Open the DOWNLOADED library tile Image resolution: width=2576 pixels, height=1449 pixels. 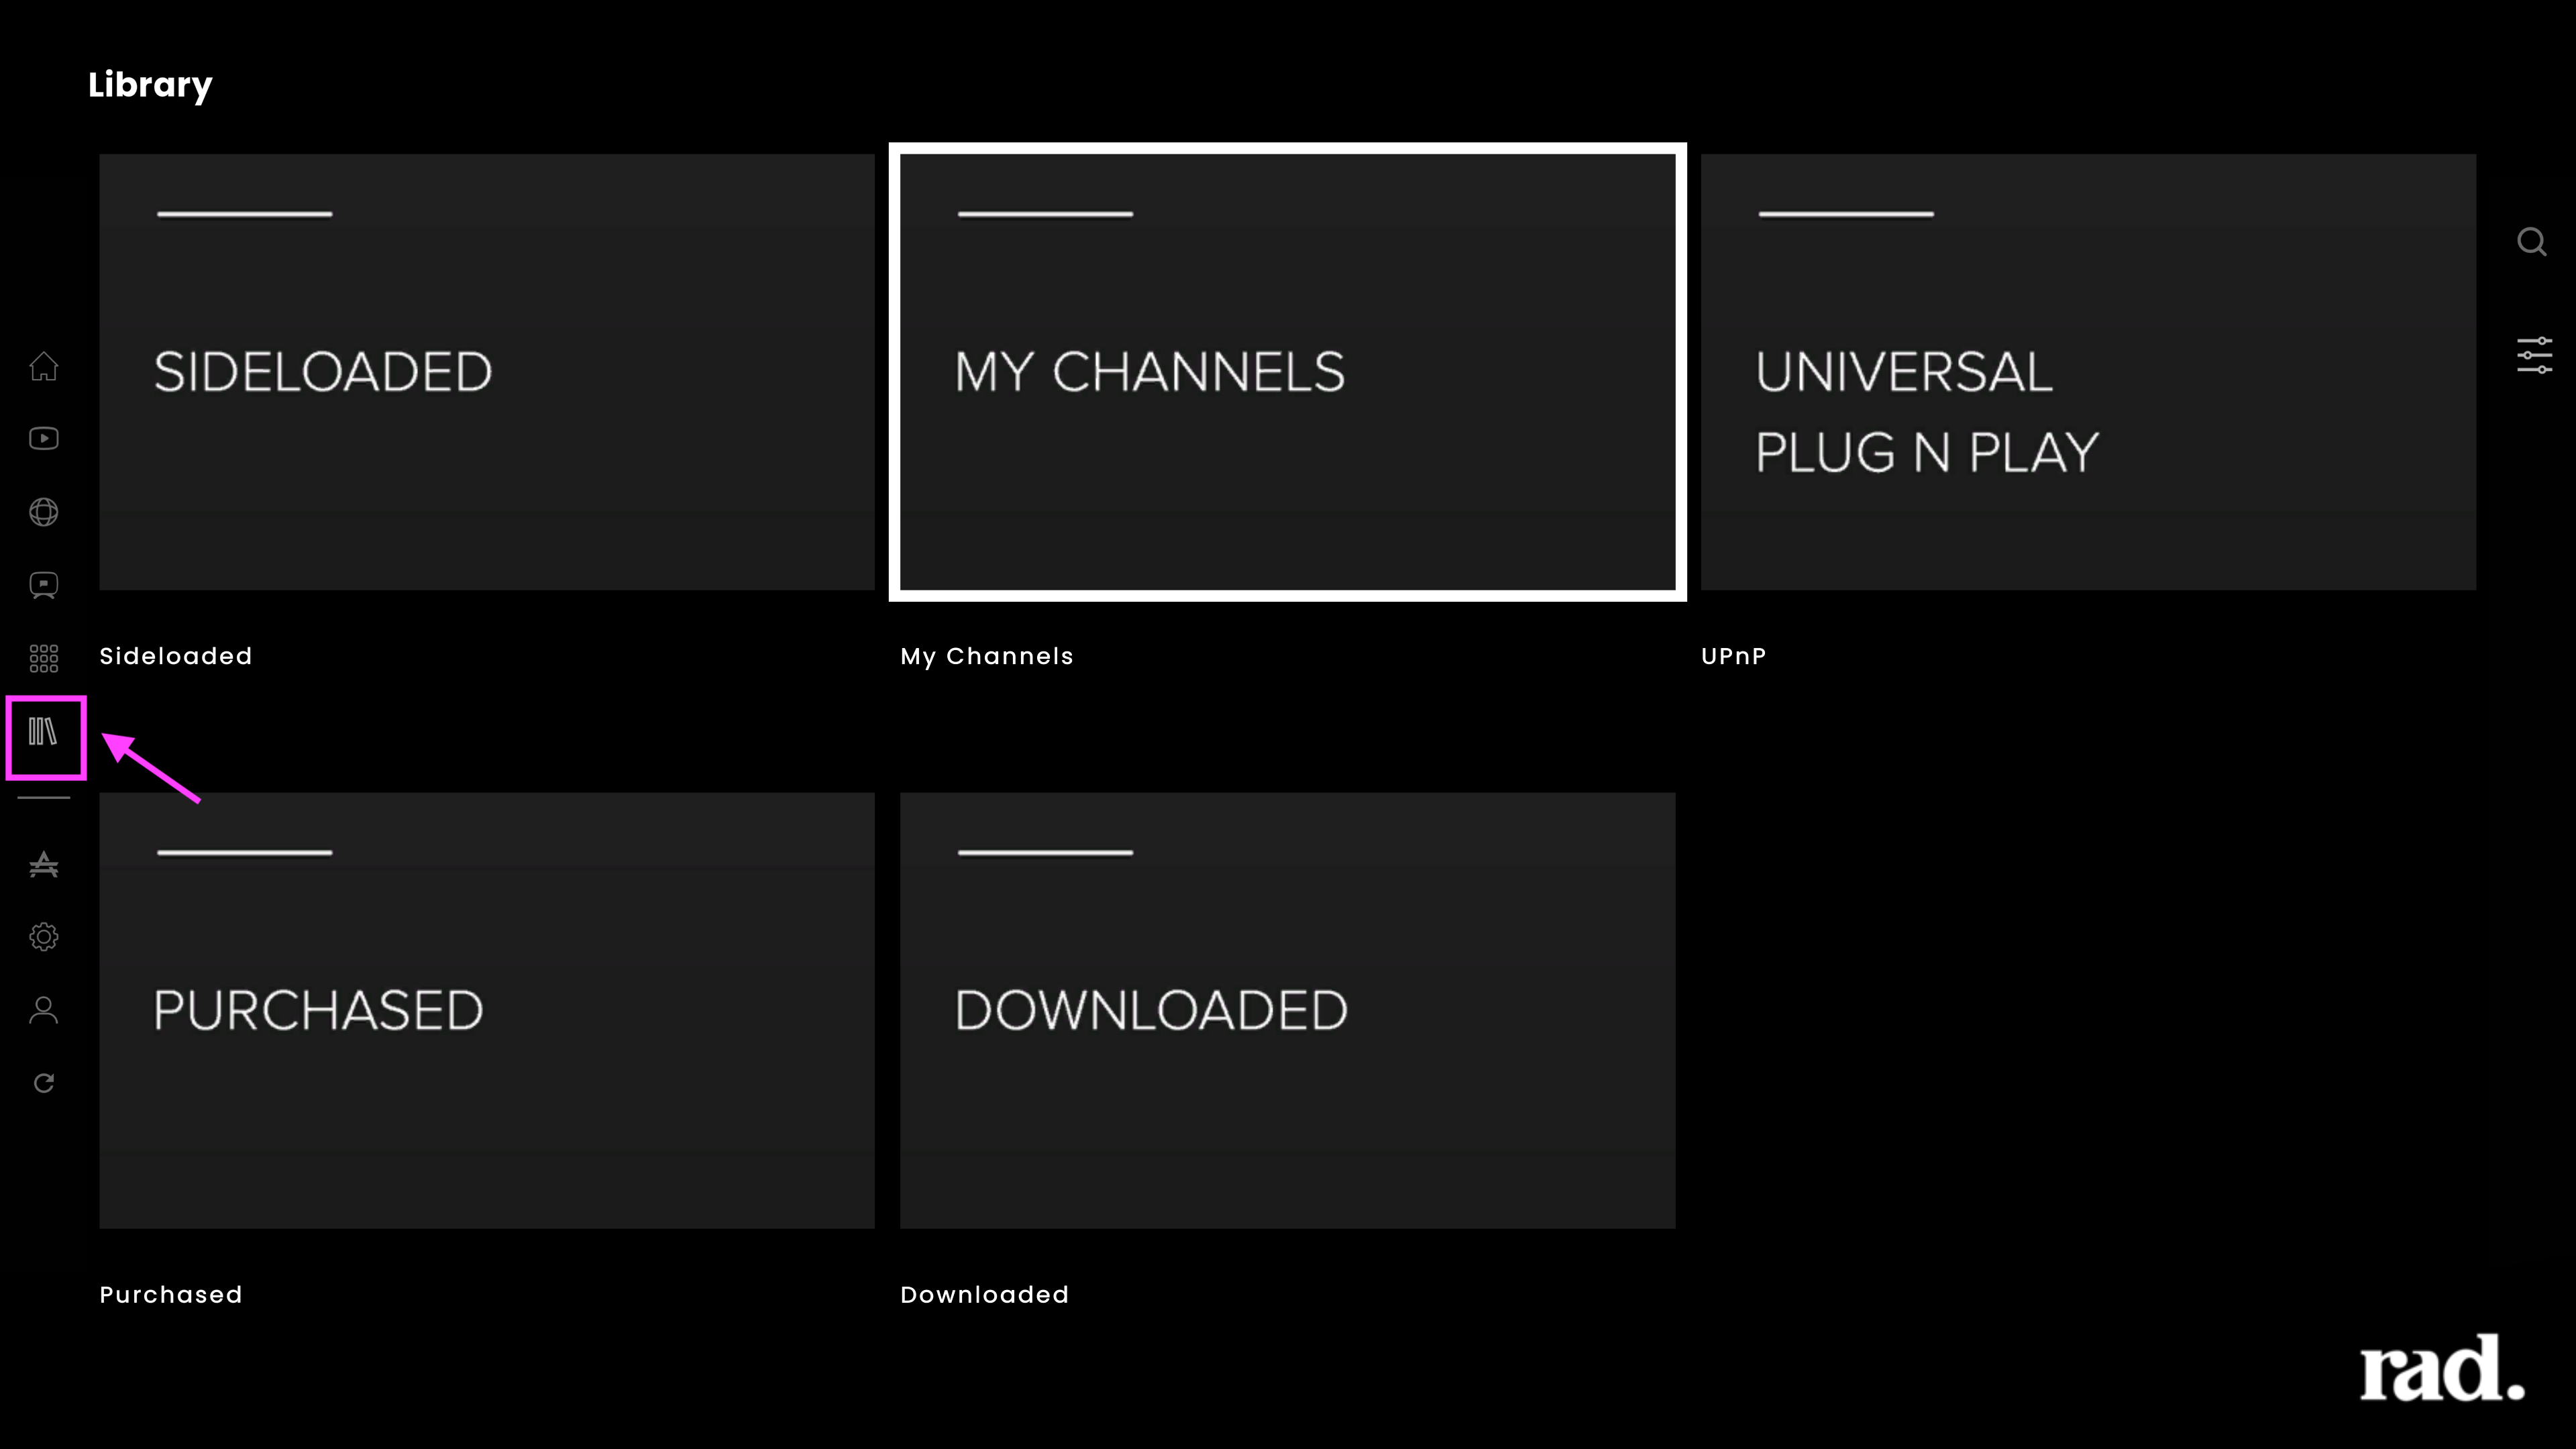point(1288,1011)
